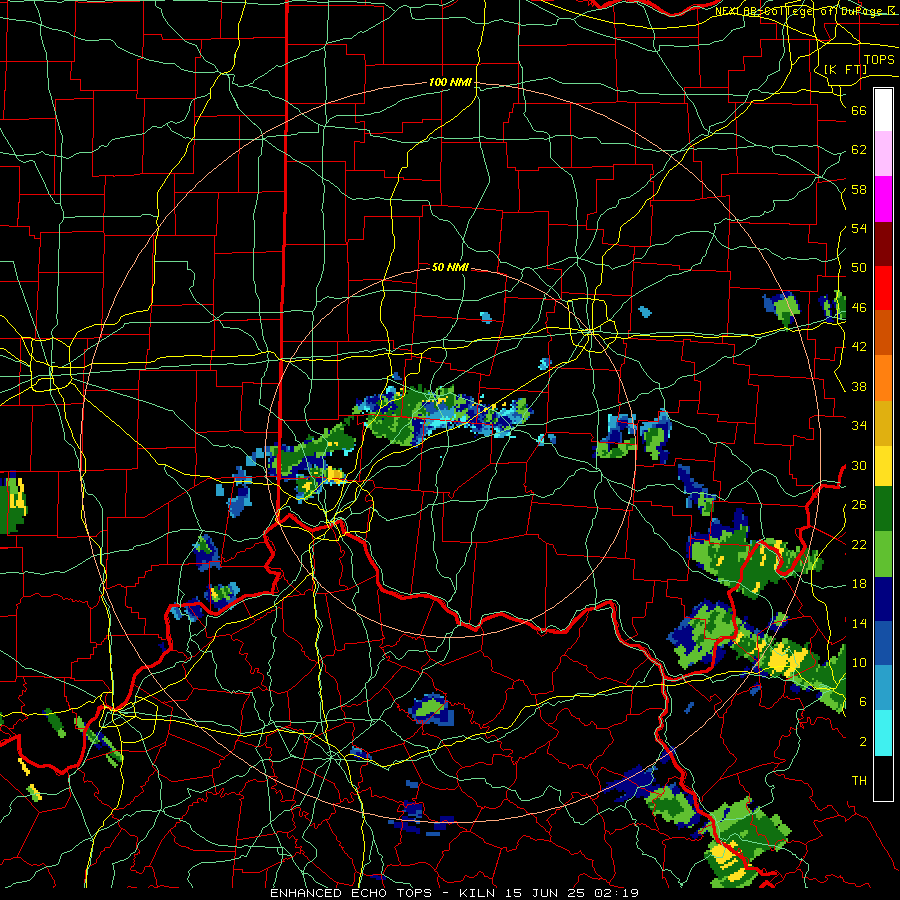900x900 pixels.
Task: Click the '[K FT]' units label
Action: tap(845, 69)
